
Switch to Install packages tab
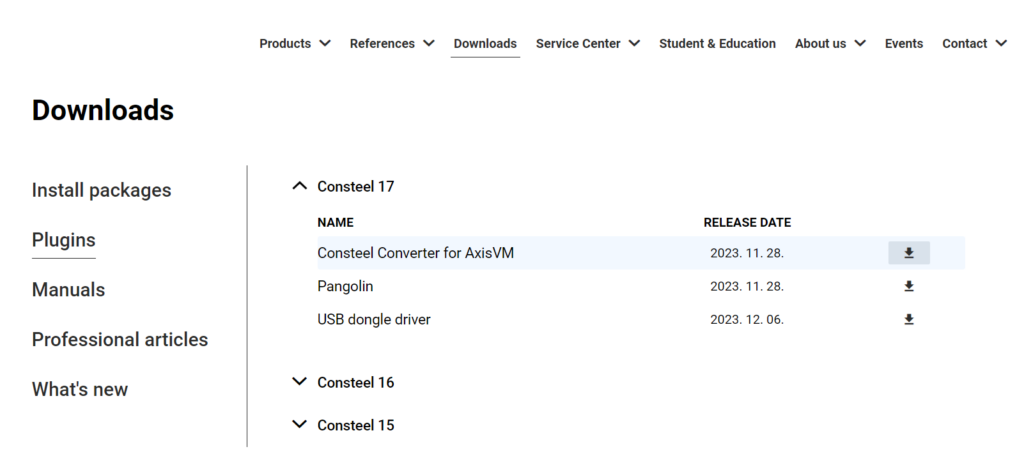101,190
